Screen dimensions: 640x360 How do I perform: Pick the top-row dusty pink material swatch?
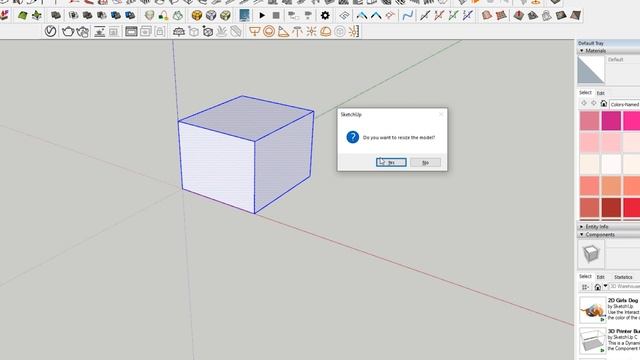pyautogui.click(x=589, y=121)
